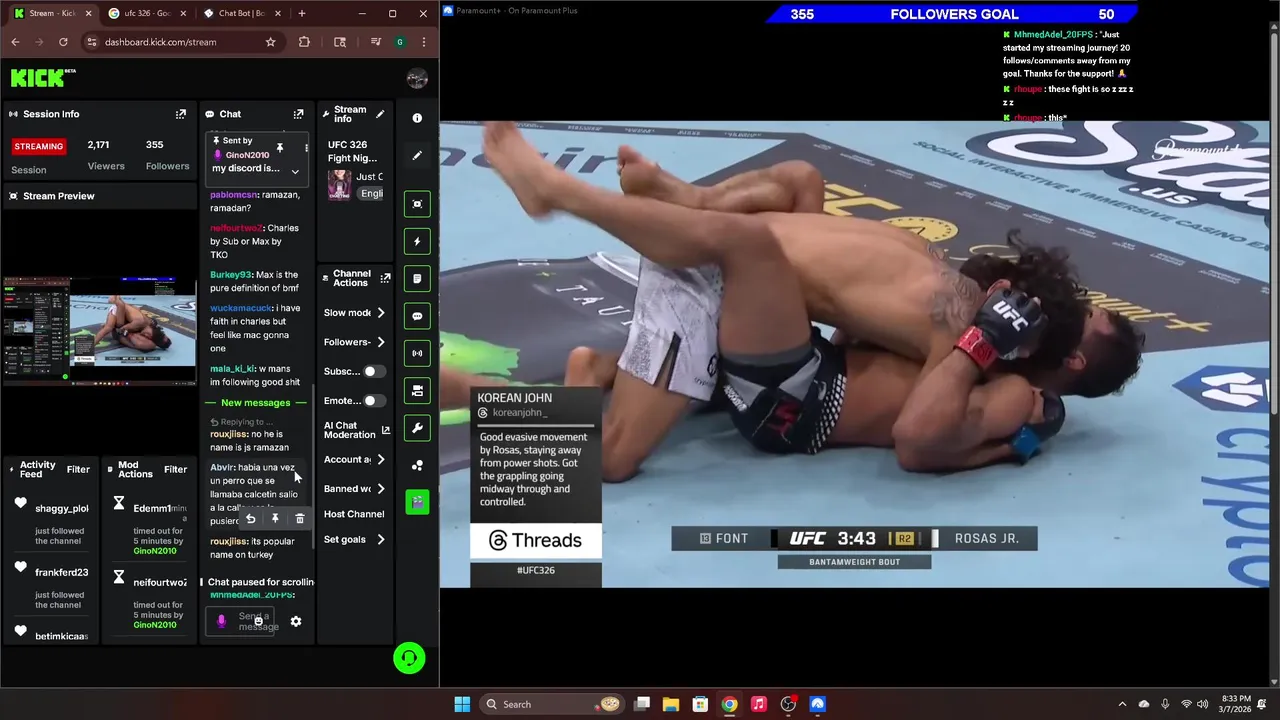
Task: Open the pinned message three-dot menu
Action: pos(306,148)
